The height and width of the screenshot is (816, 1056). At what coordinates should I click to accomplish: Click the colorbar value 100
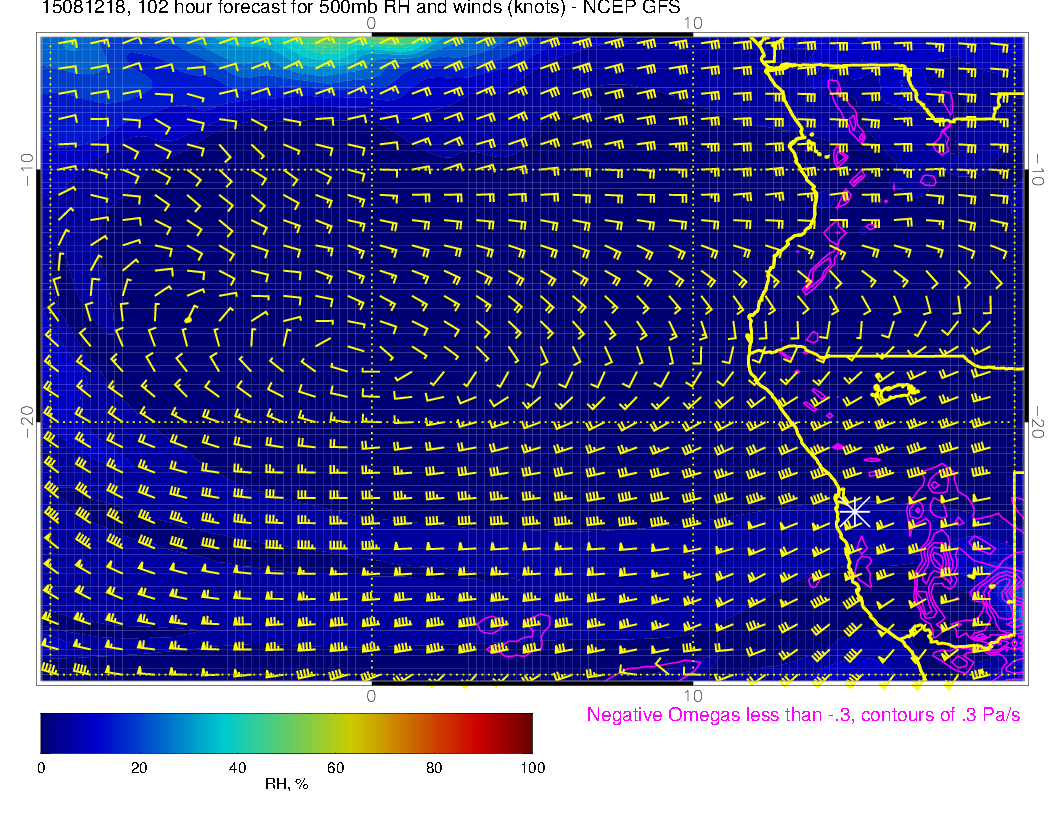[533, 768]
